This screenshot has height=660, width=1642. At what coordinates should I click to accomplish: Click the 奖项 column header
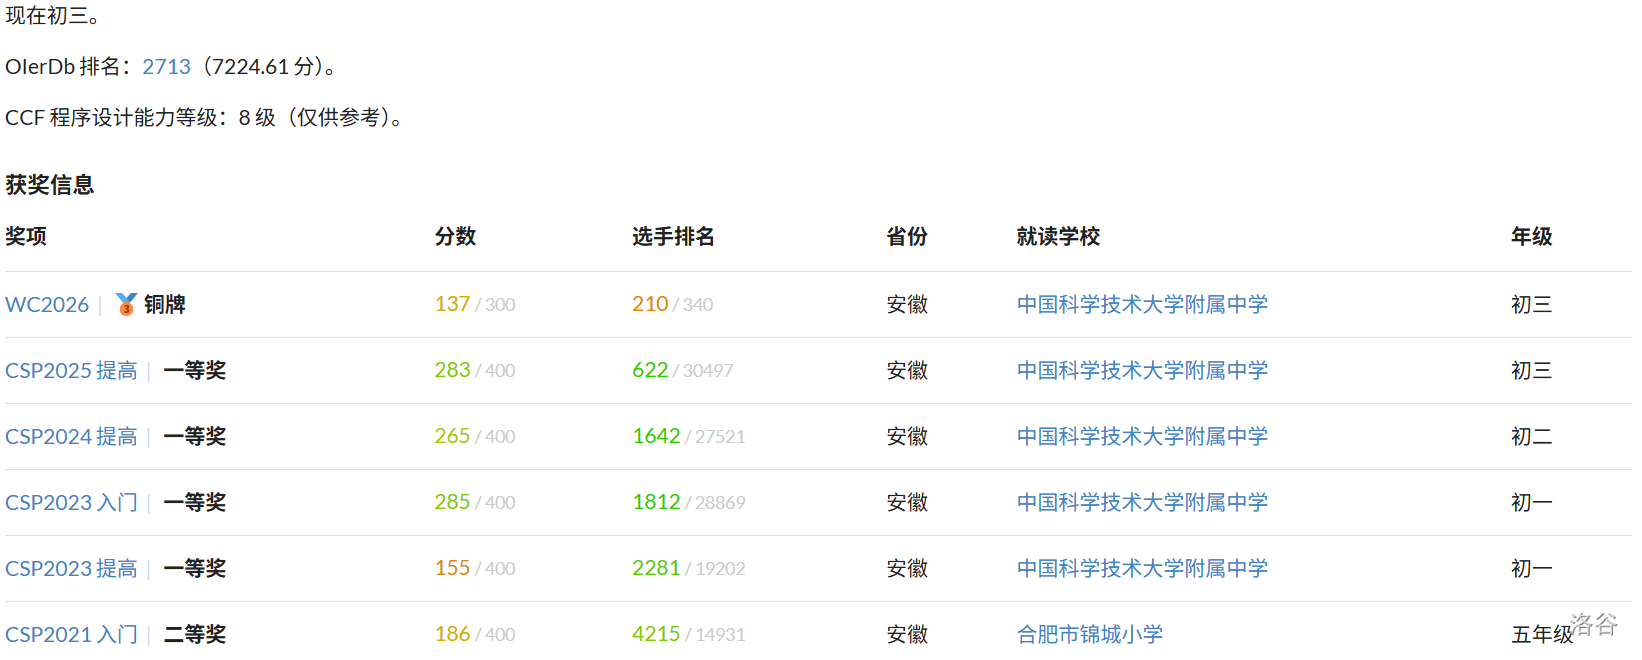coord(26,236)
